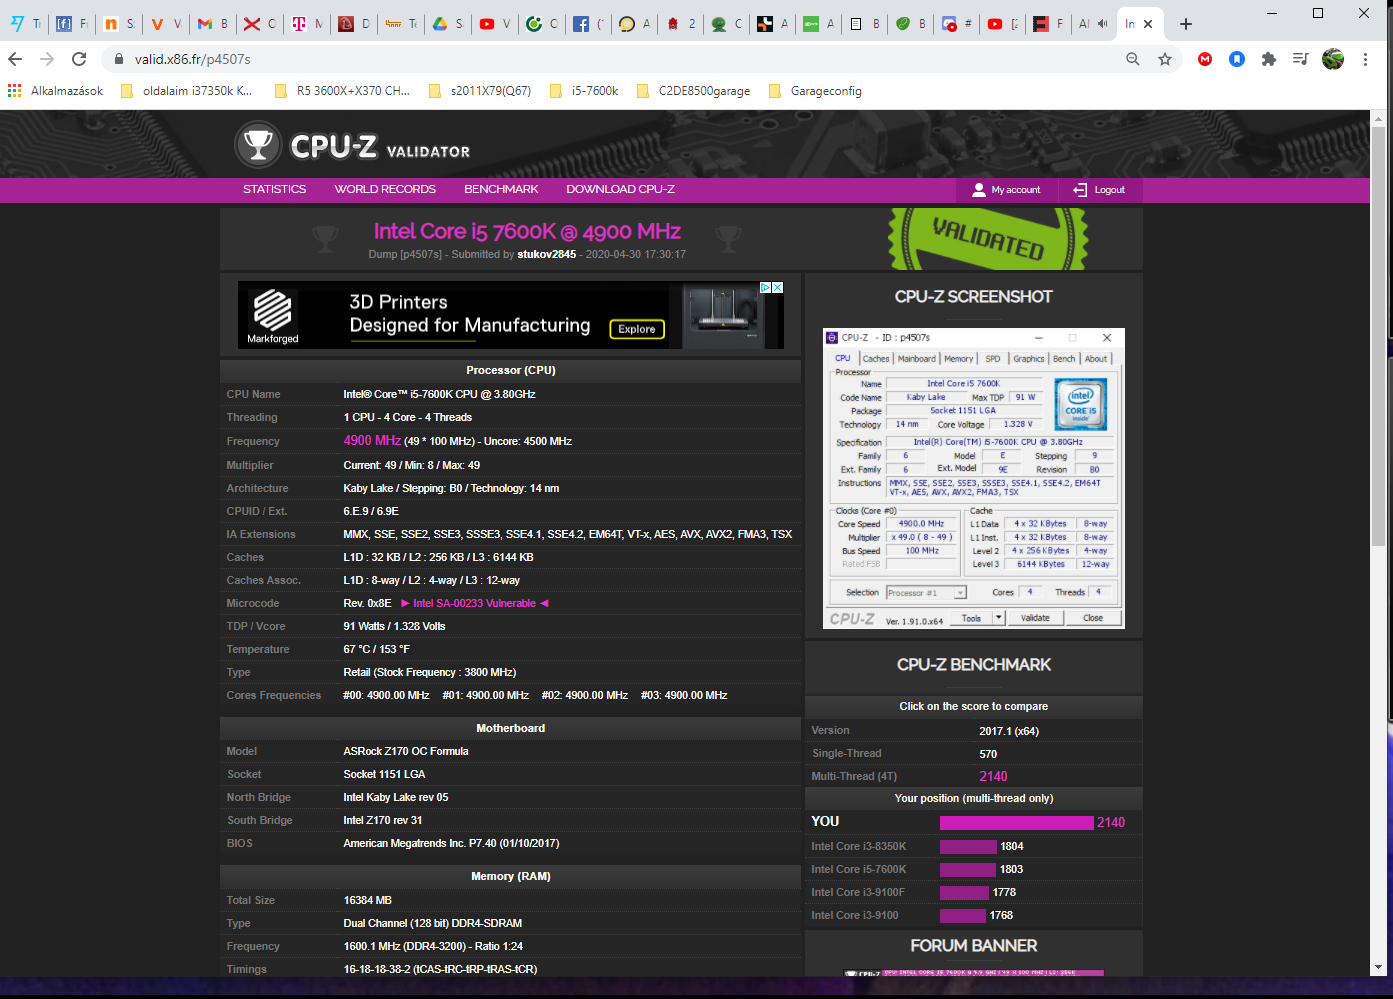
Task: Open the BENCHMARK menu item
Action: 501,190
